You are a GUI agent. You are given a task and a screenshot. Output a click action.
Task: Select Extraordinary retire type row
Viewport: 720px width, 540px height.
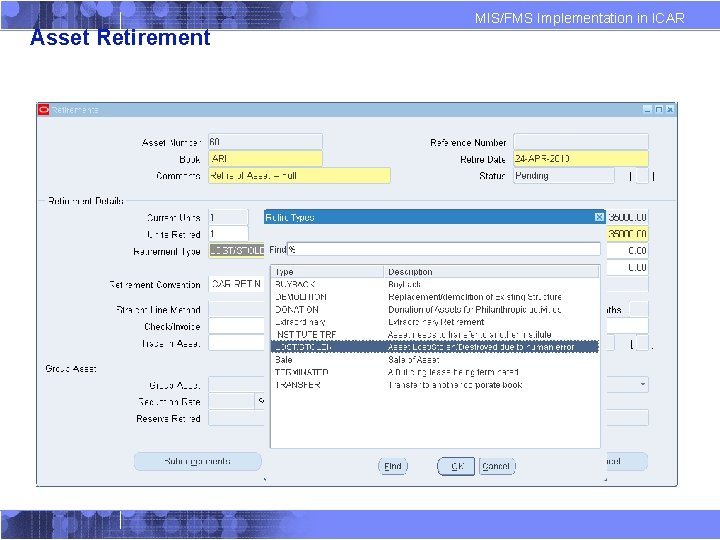pos(434,322)
